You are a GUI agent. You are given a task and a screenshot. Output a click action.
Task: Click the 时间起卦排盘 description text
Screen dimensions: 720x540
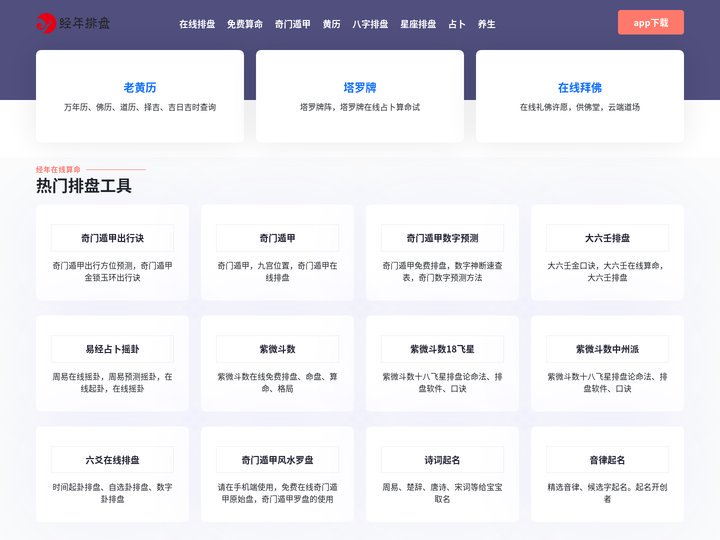pos(112,493)
